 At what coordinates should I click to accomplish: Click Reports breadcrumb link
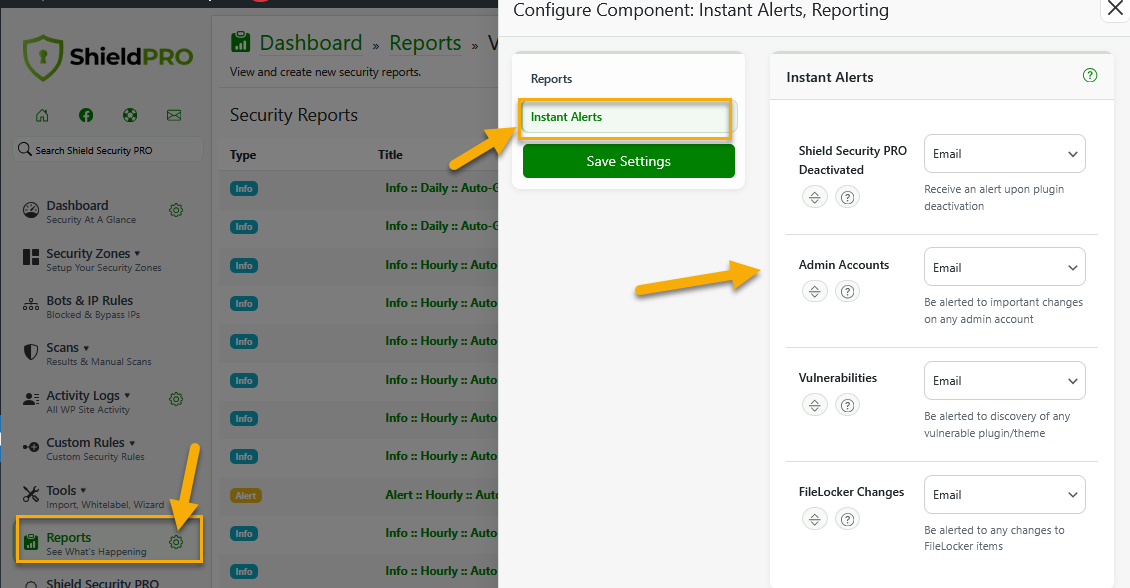click(x=425, y=43)
